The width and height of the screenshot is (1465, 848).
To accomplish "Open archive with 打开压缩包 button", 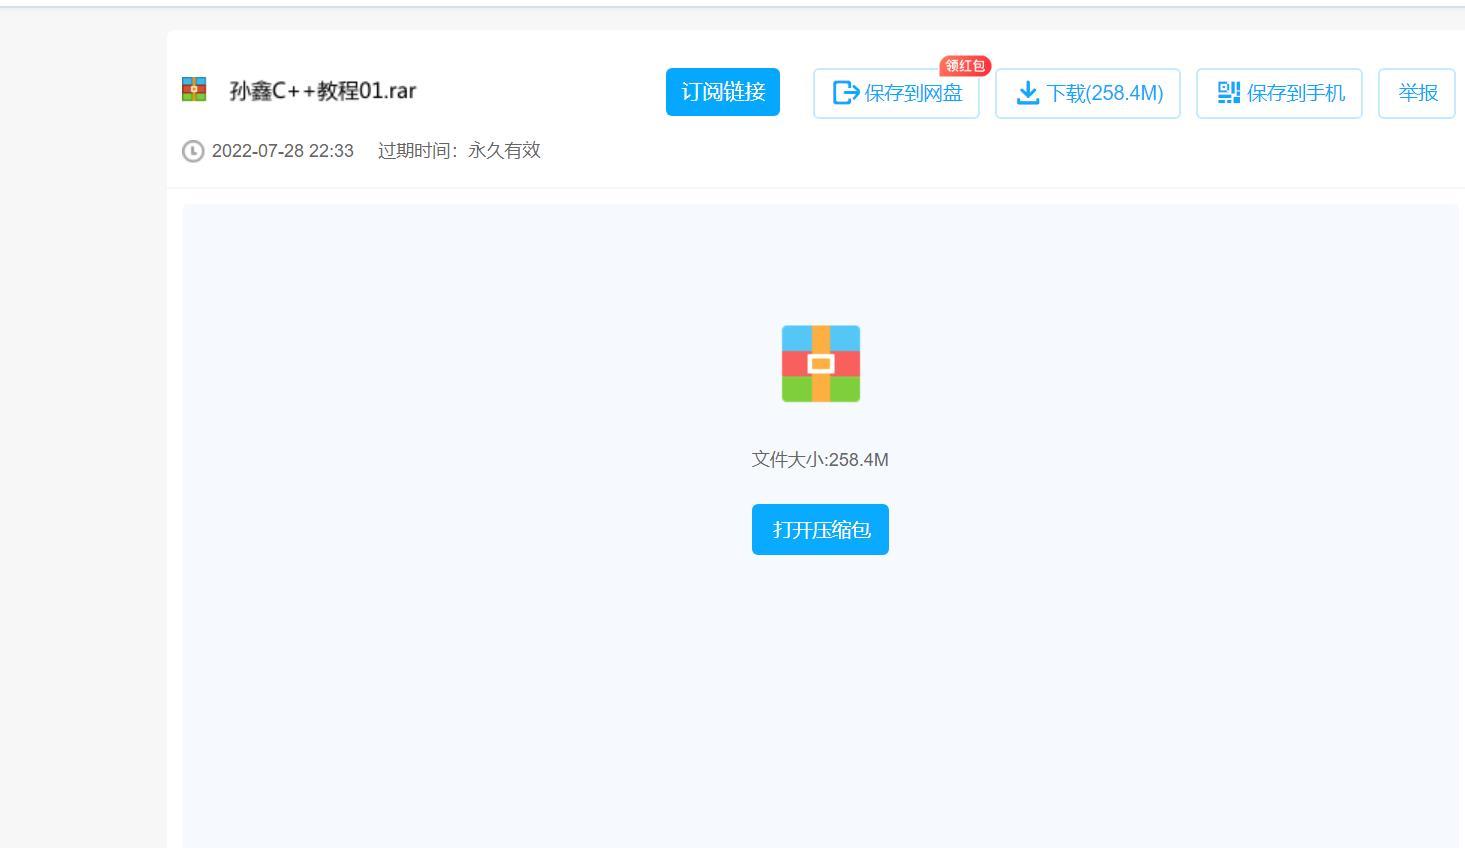I will pyautogui.click(x=820, y=529).
